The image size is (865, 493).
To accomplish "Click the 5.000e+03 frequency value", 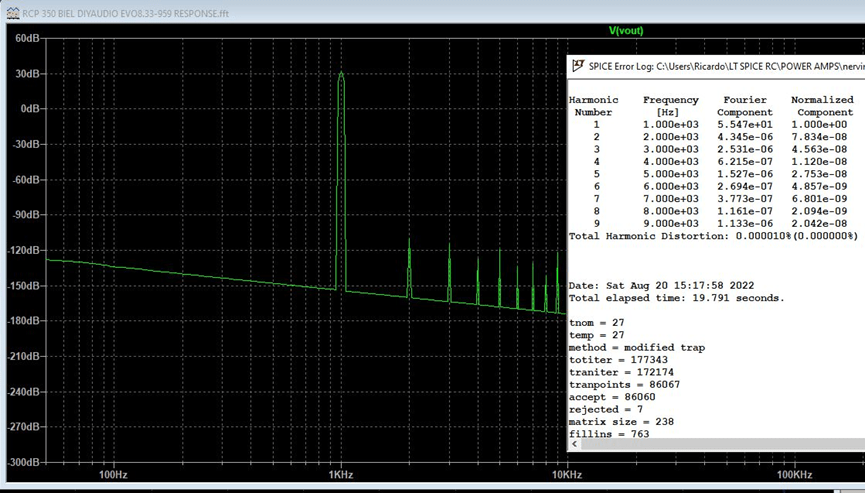I will click(671, 174).
